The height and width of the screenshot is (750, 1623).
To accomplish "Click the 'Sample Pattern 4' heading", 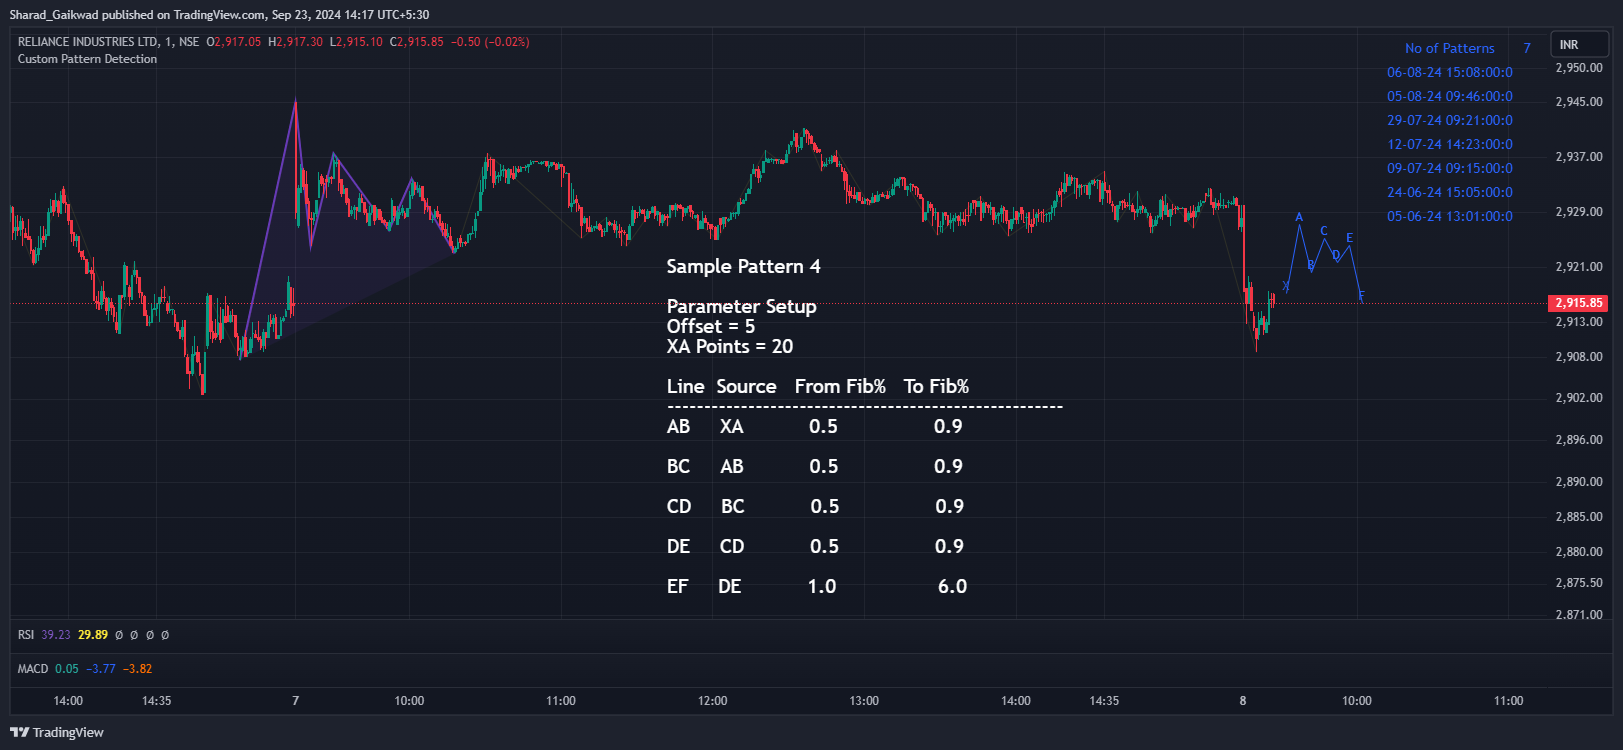I will coord(743,266).
